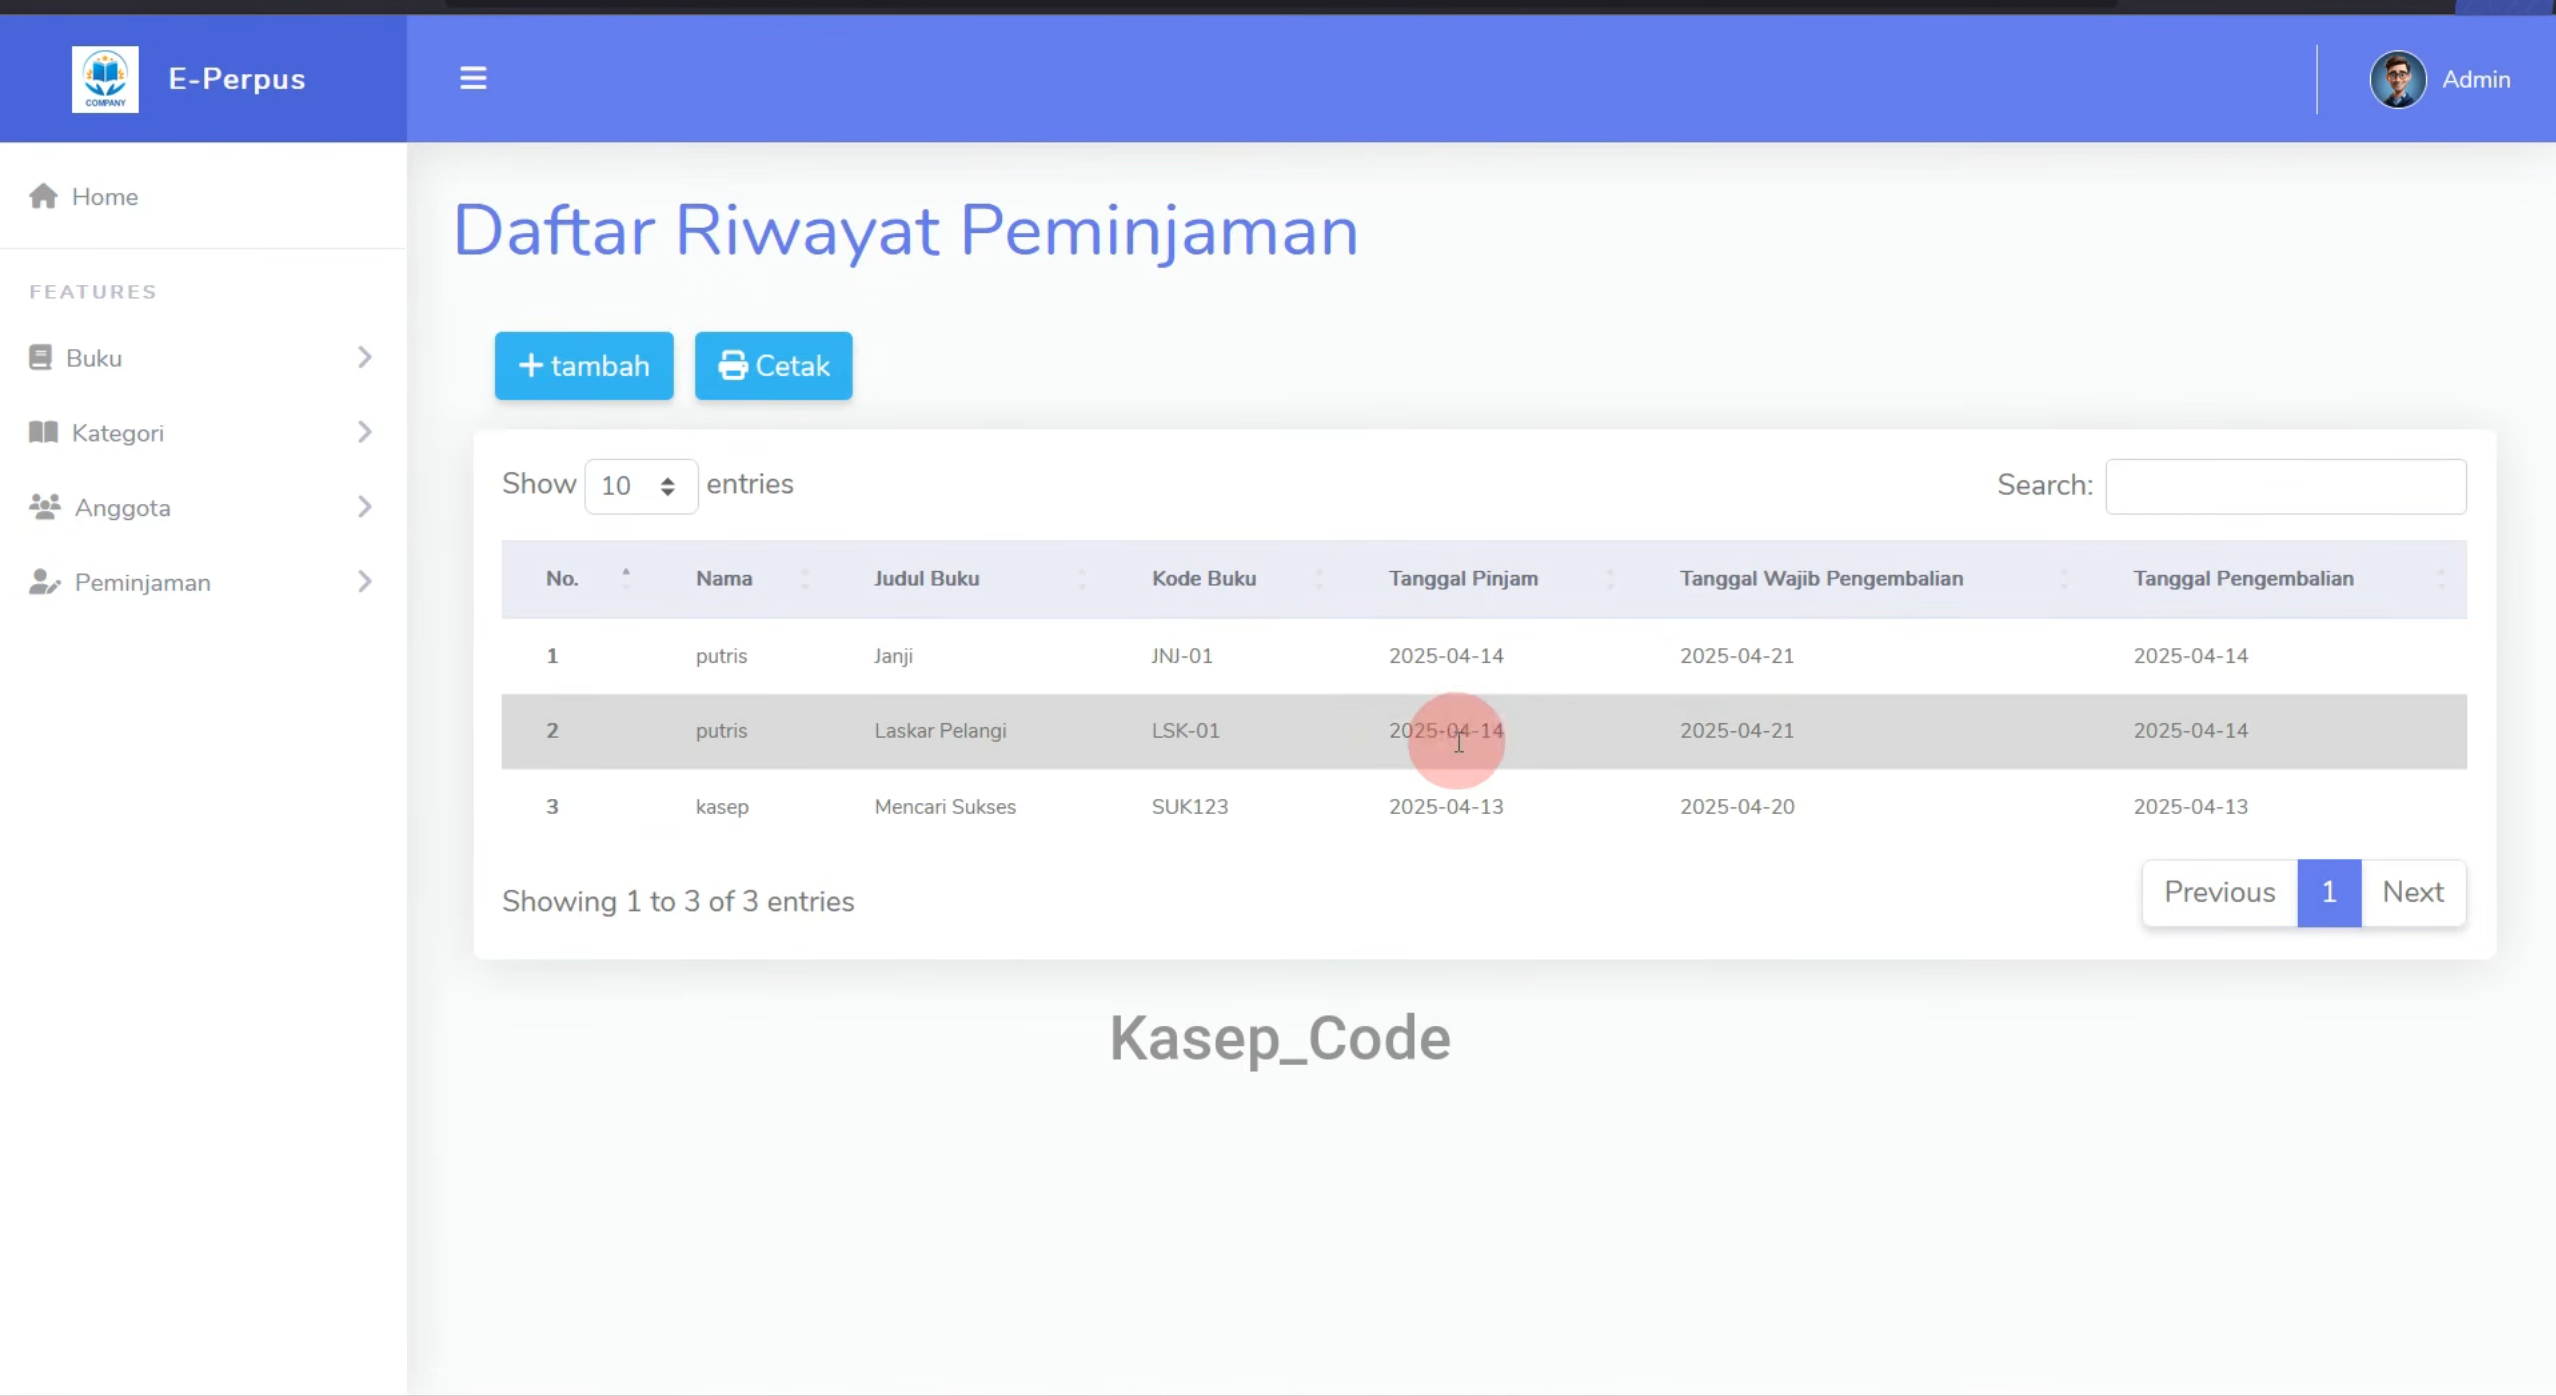This screenshot has width=2556, height=1396.
Task: Open the Peminjaman sidebar menu
Action: tap(203, 582)
